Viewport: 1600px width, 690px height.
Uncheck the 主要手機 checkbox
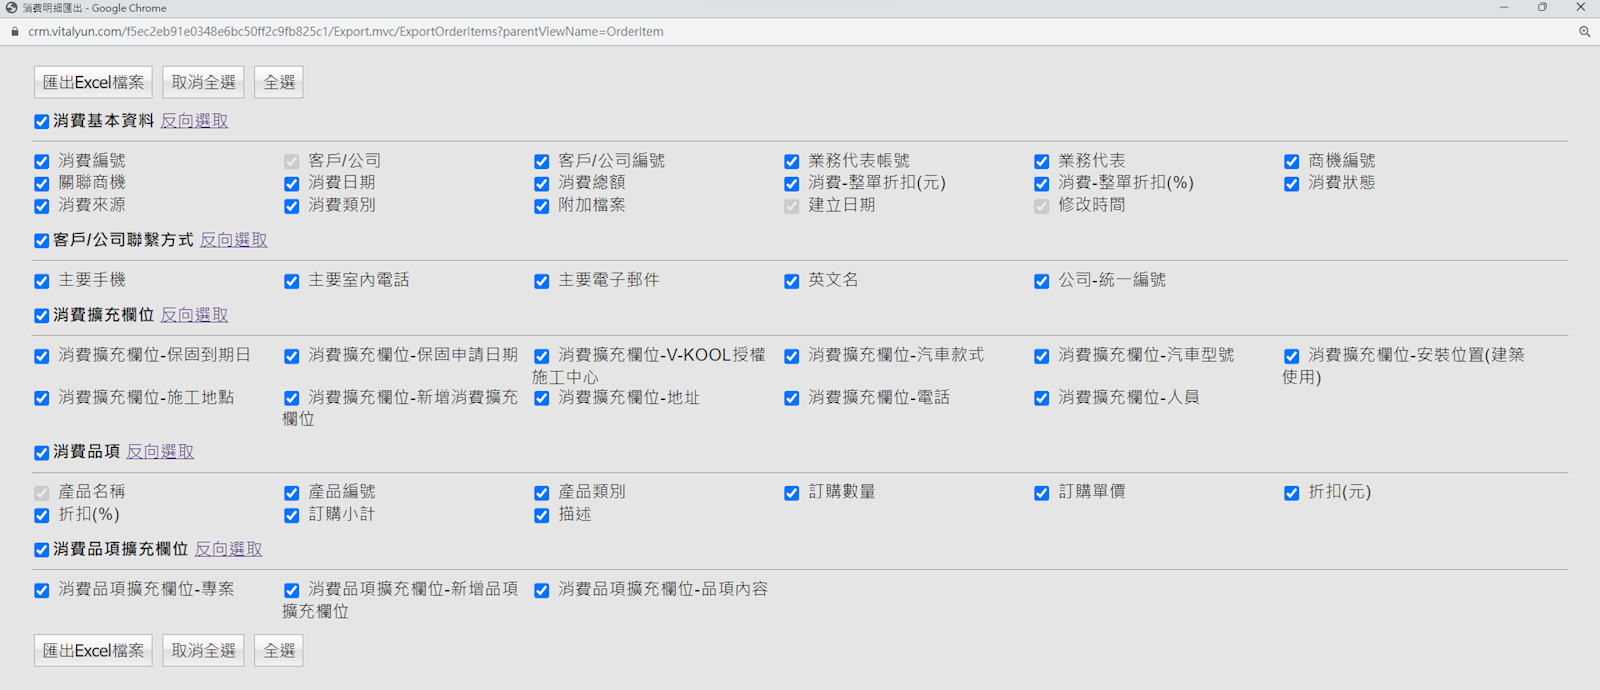(42, 281)
